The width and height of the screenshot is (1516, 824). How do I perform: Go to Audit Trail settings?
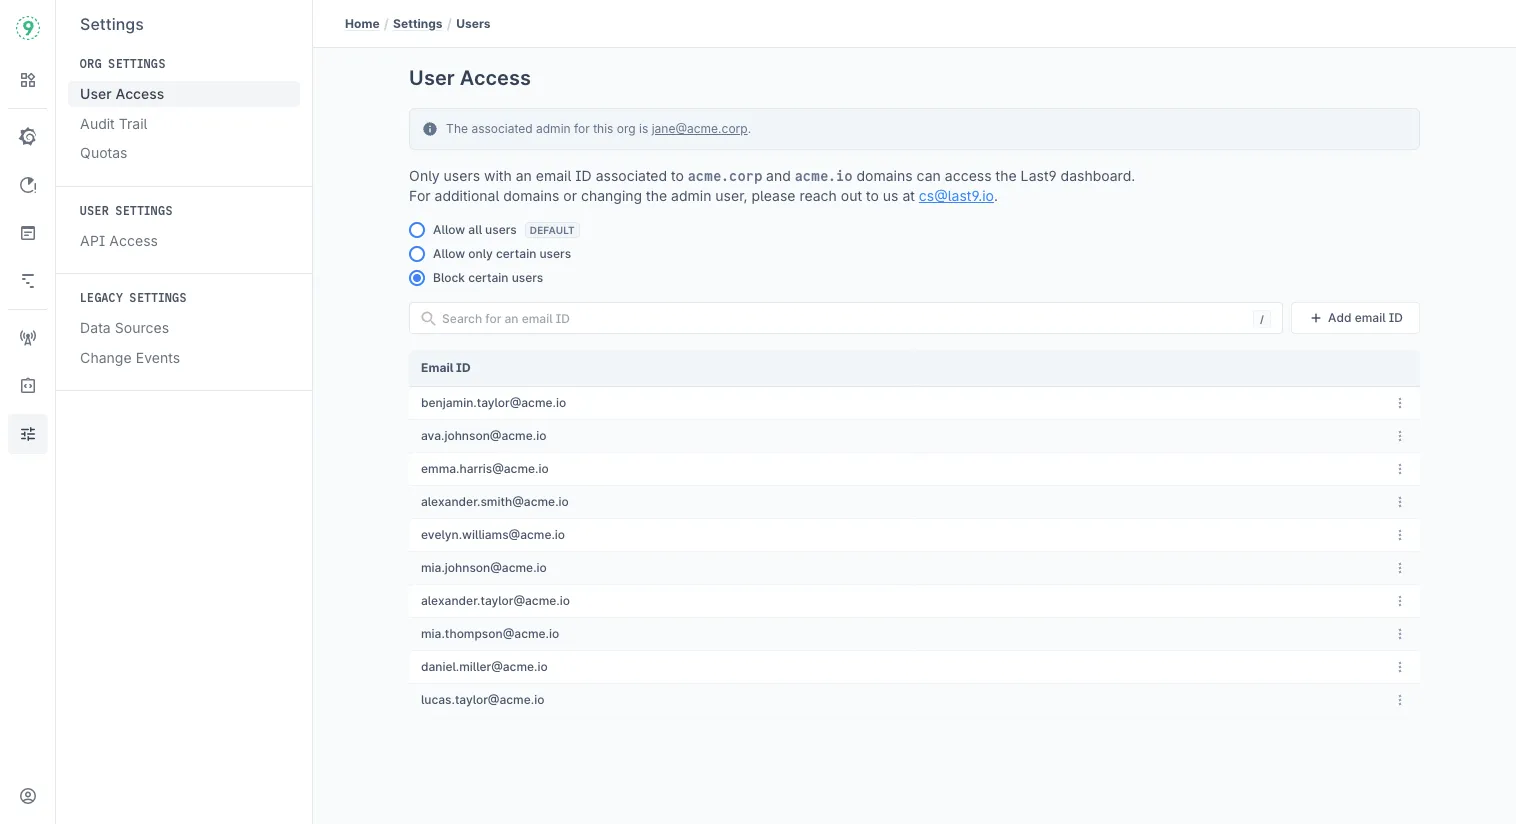tap(114, 124)
